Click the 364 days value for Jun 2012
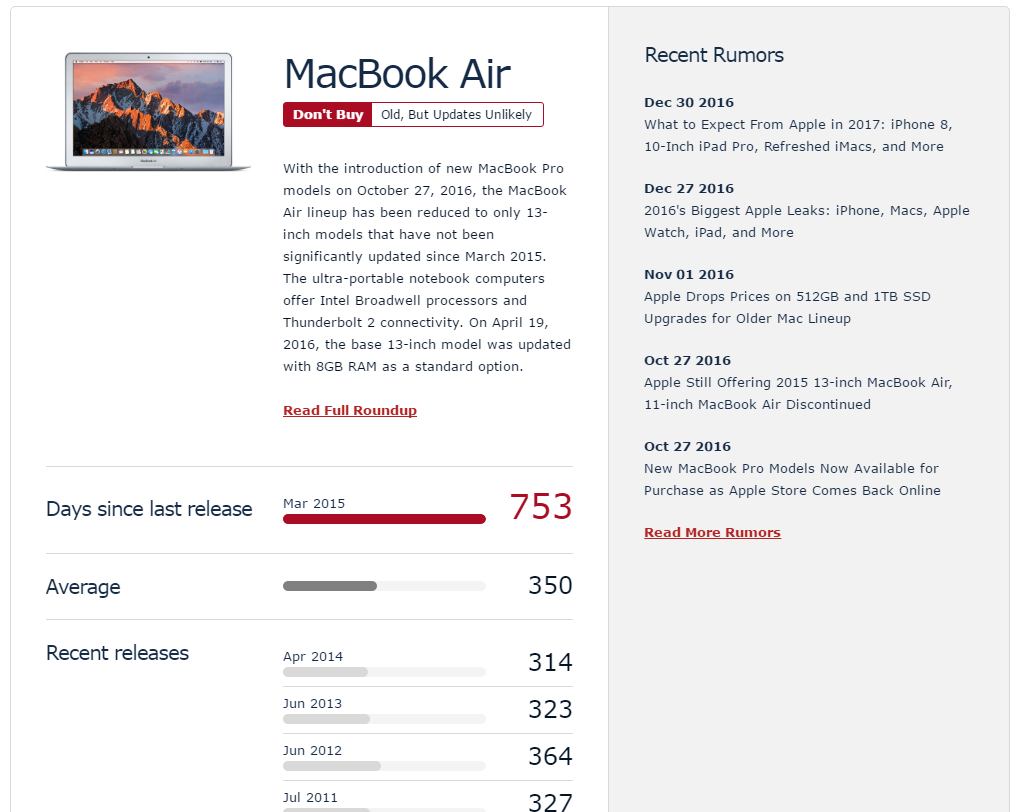The height and width of the screenshot is (812, 1021). [550, 756]
